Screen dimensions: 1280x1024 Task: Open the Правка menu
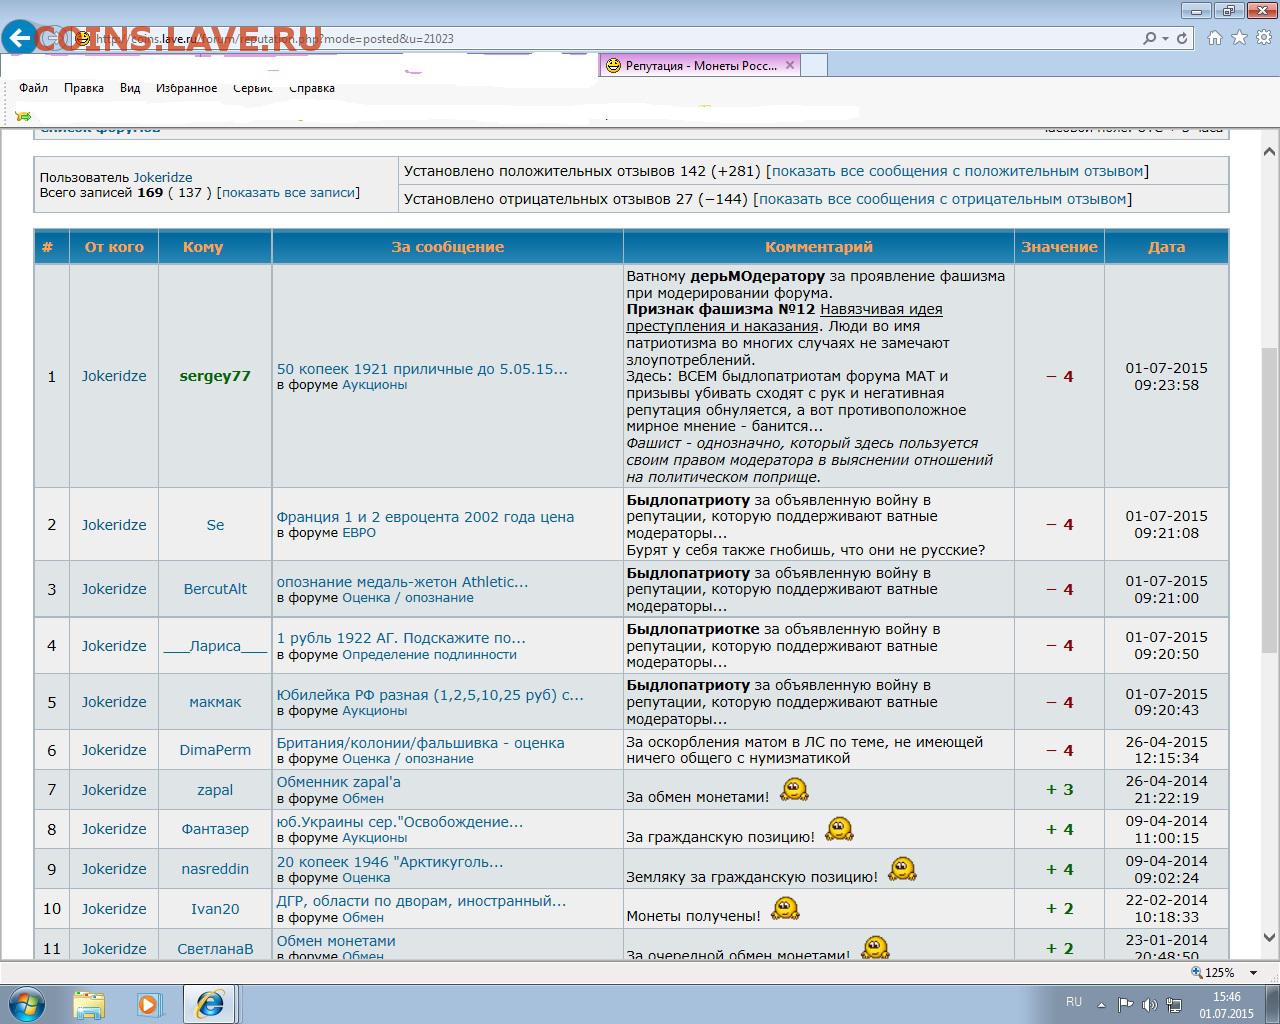(x=84, y=88)
